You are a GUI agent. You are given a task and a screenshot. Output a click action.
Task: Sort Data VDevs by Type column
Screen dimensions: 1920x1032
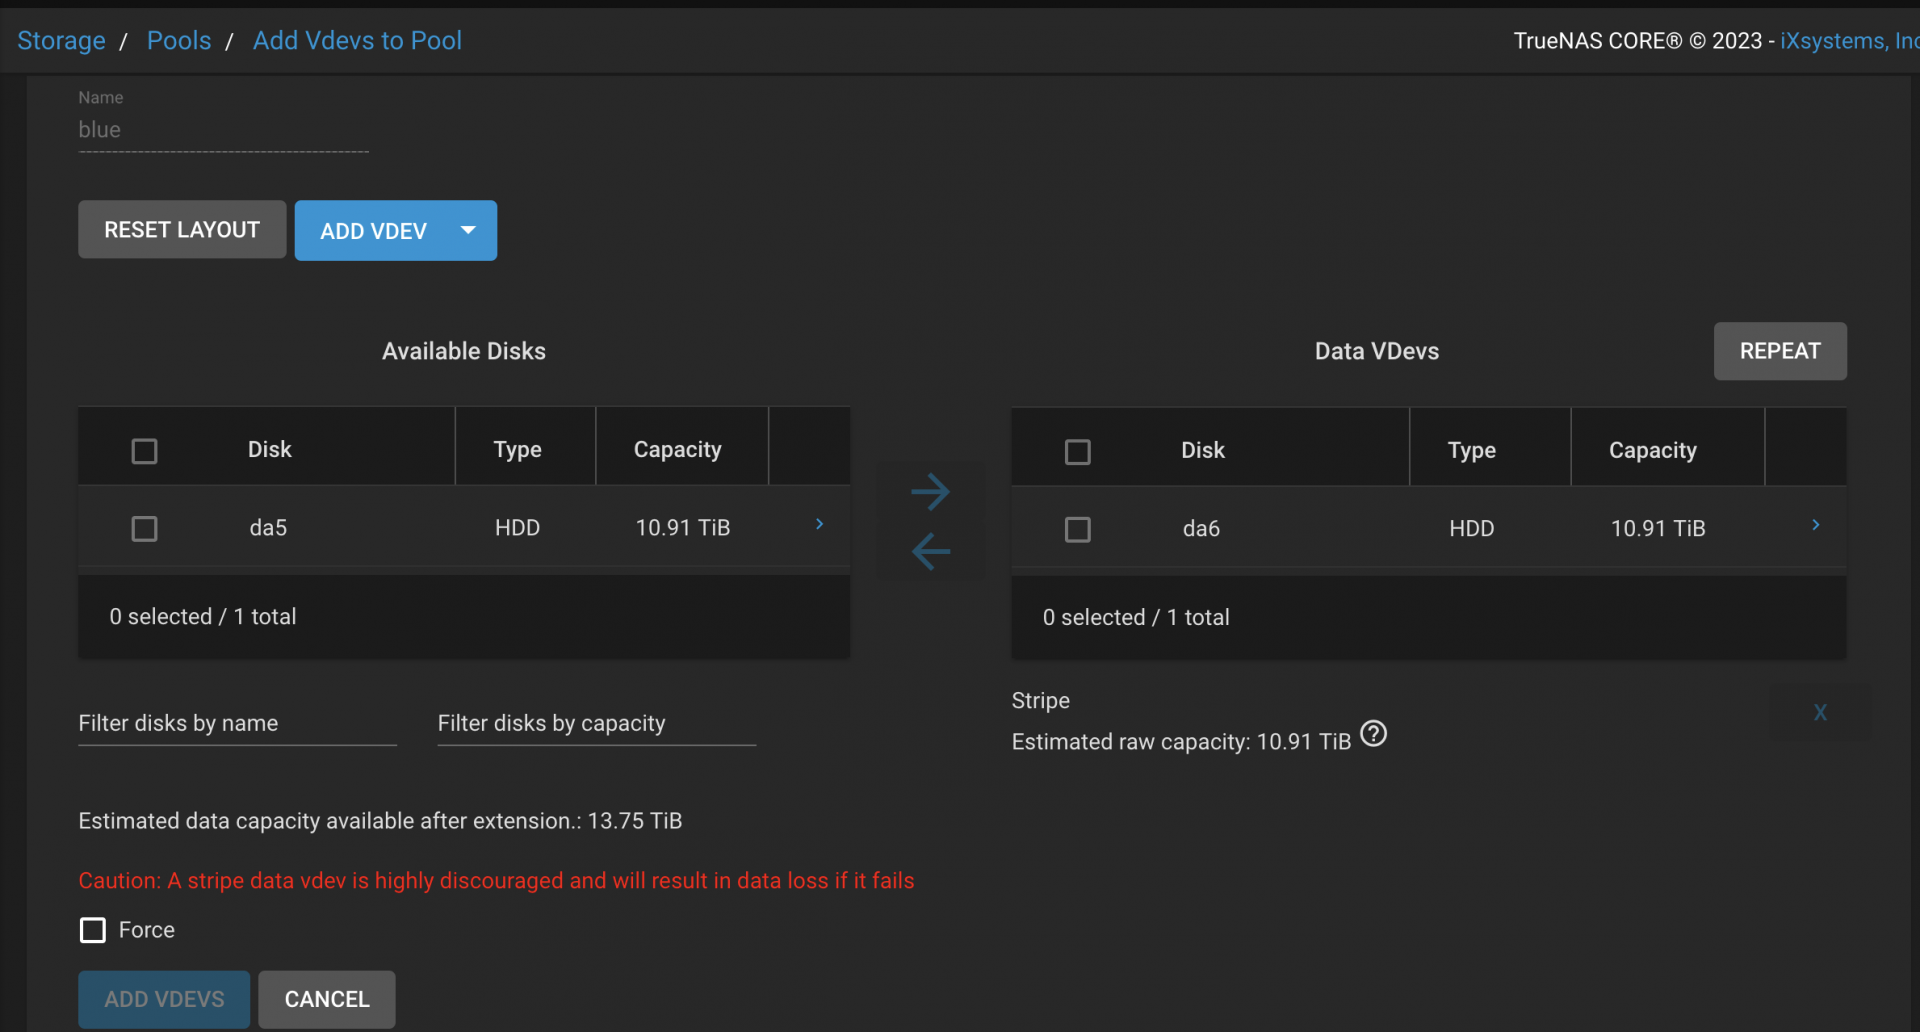(1472, 451)
